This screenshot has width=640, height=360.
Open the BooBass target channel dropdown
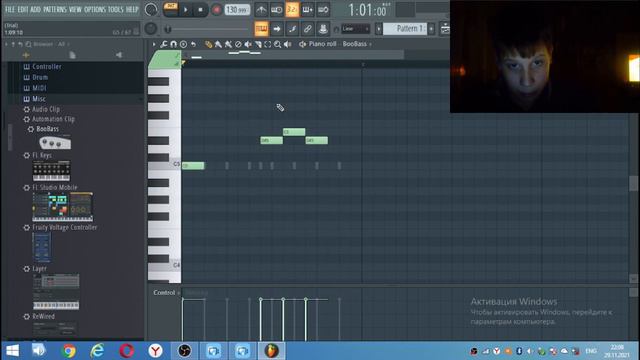click(x=357, y=44)
